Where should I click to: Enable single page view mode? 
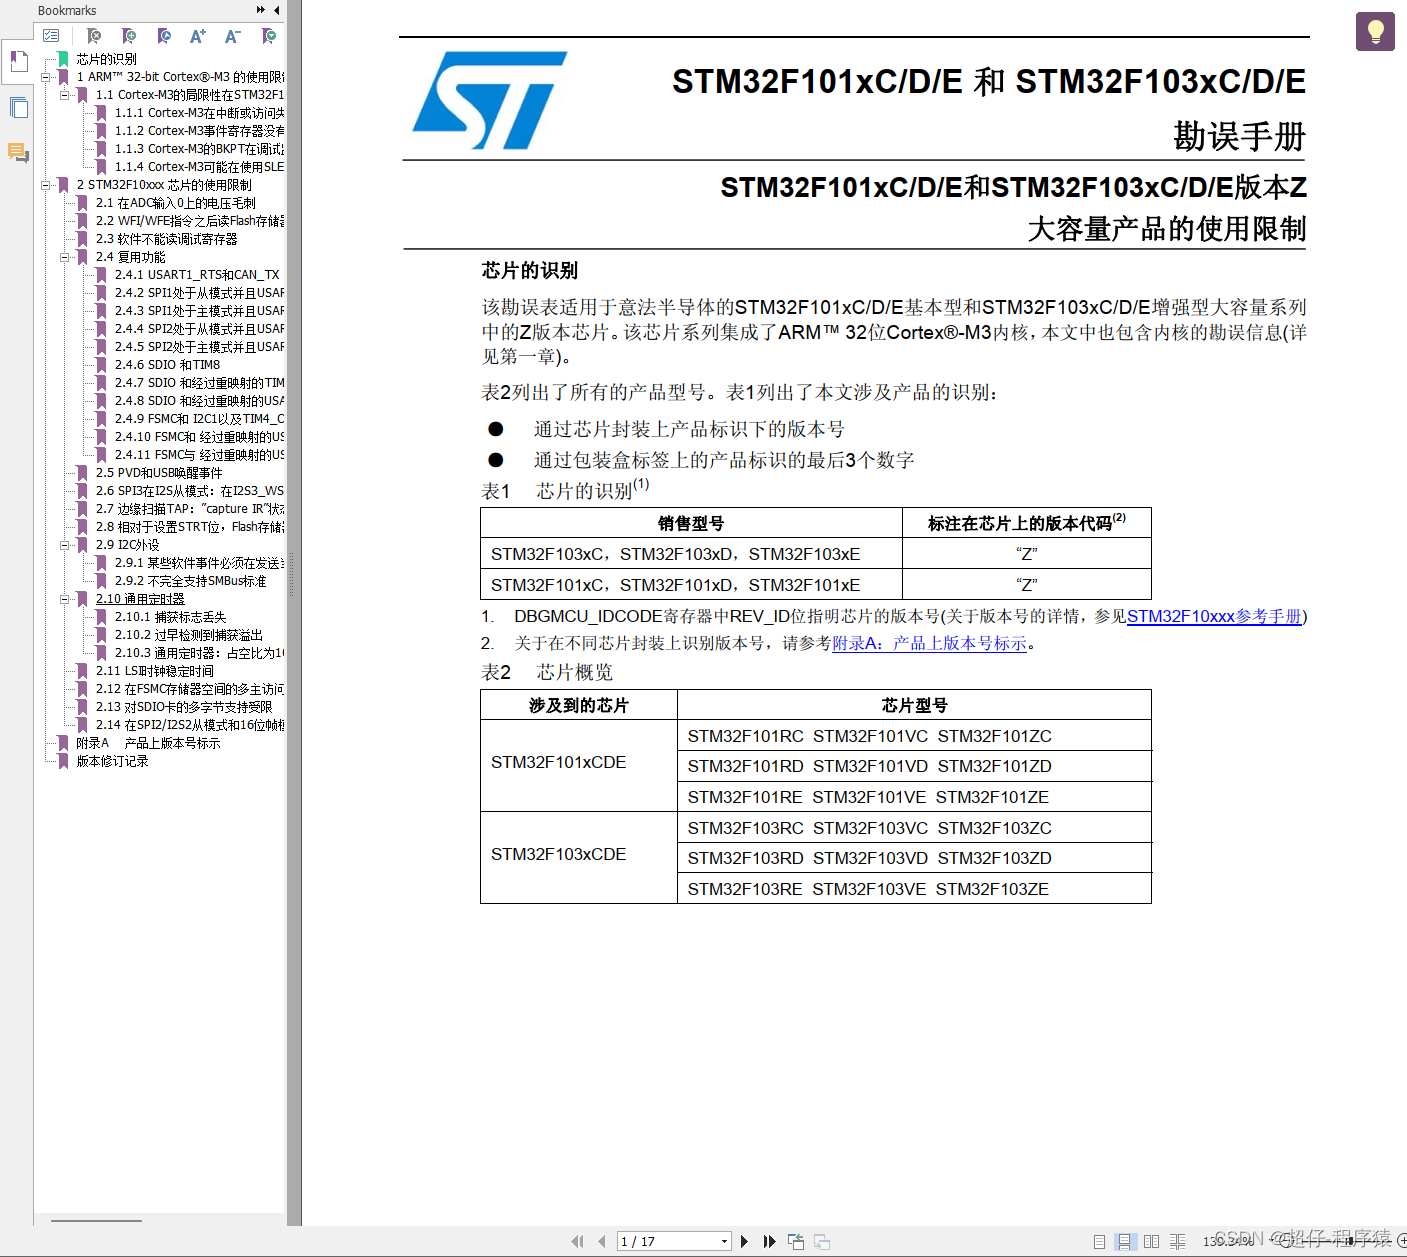[x=1100, y=1241]
